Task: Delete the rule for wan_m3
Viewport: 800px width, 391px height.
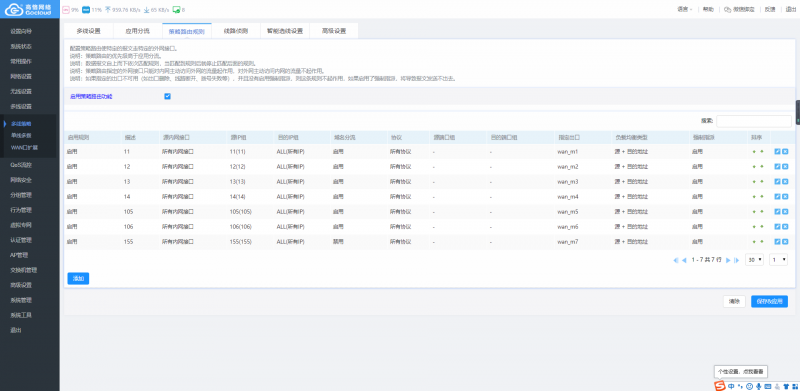Action: pyautogui.click(x=785, y=182)
